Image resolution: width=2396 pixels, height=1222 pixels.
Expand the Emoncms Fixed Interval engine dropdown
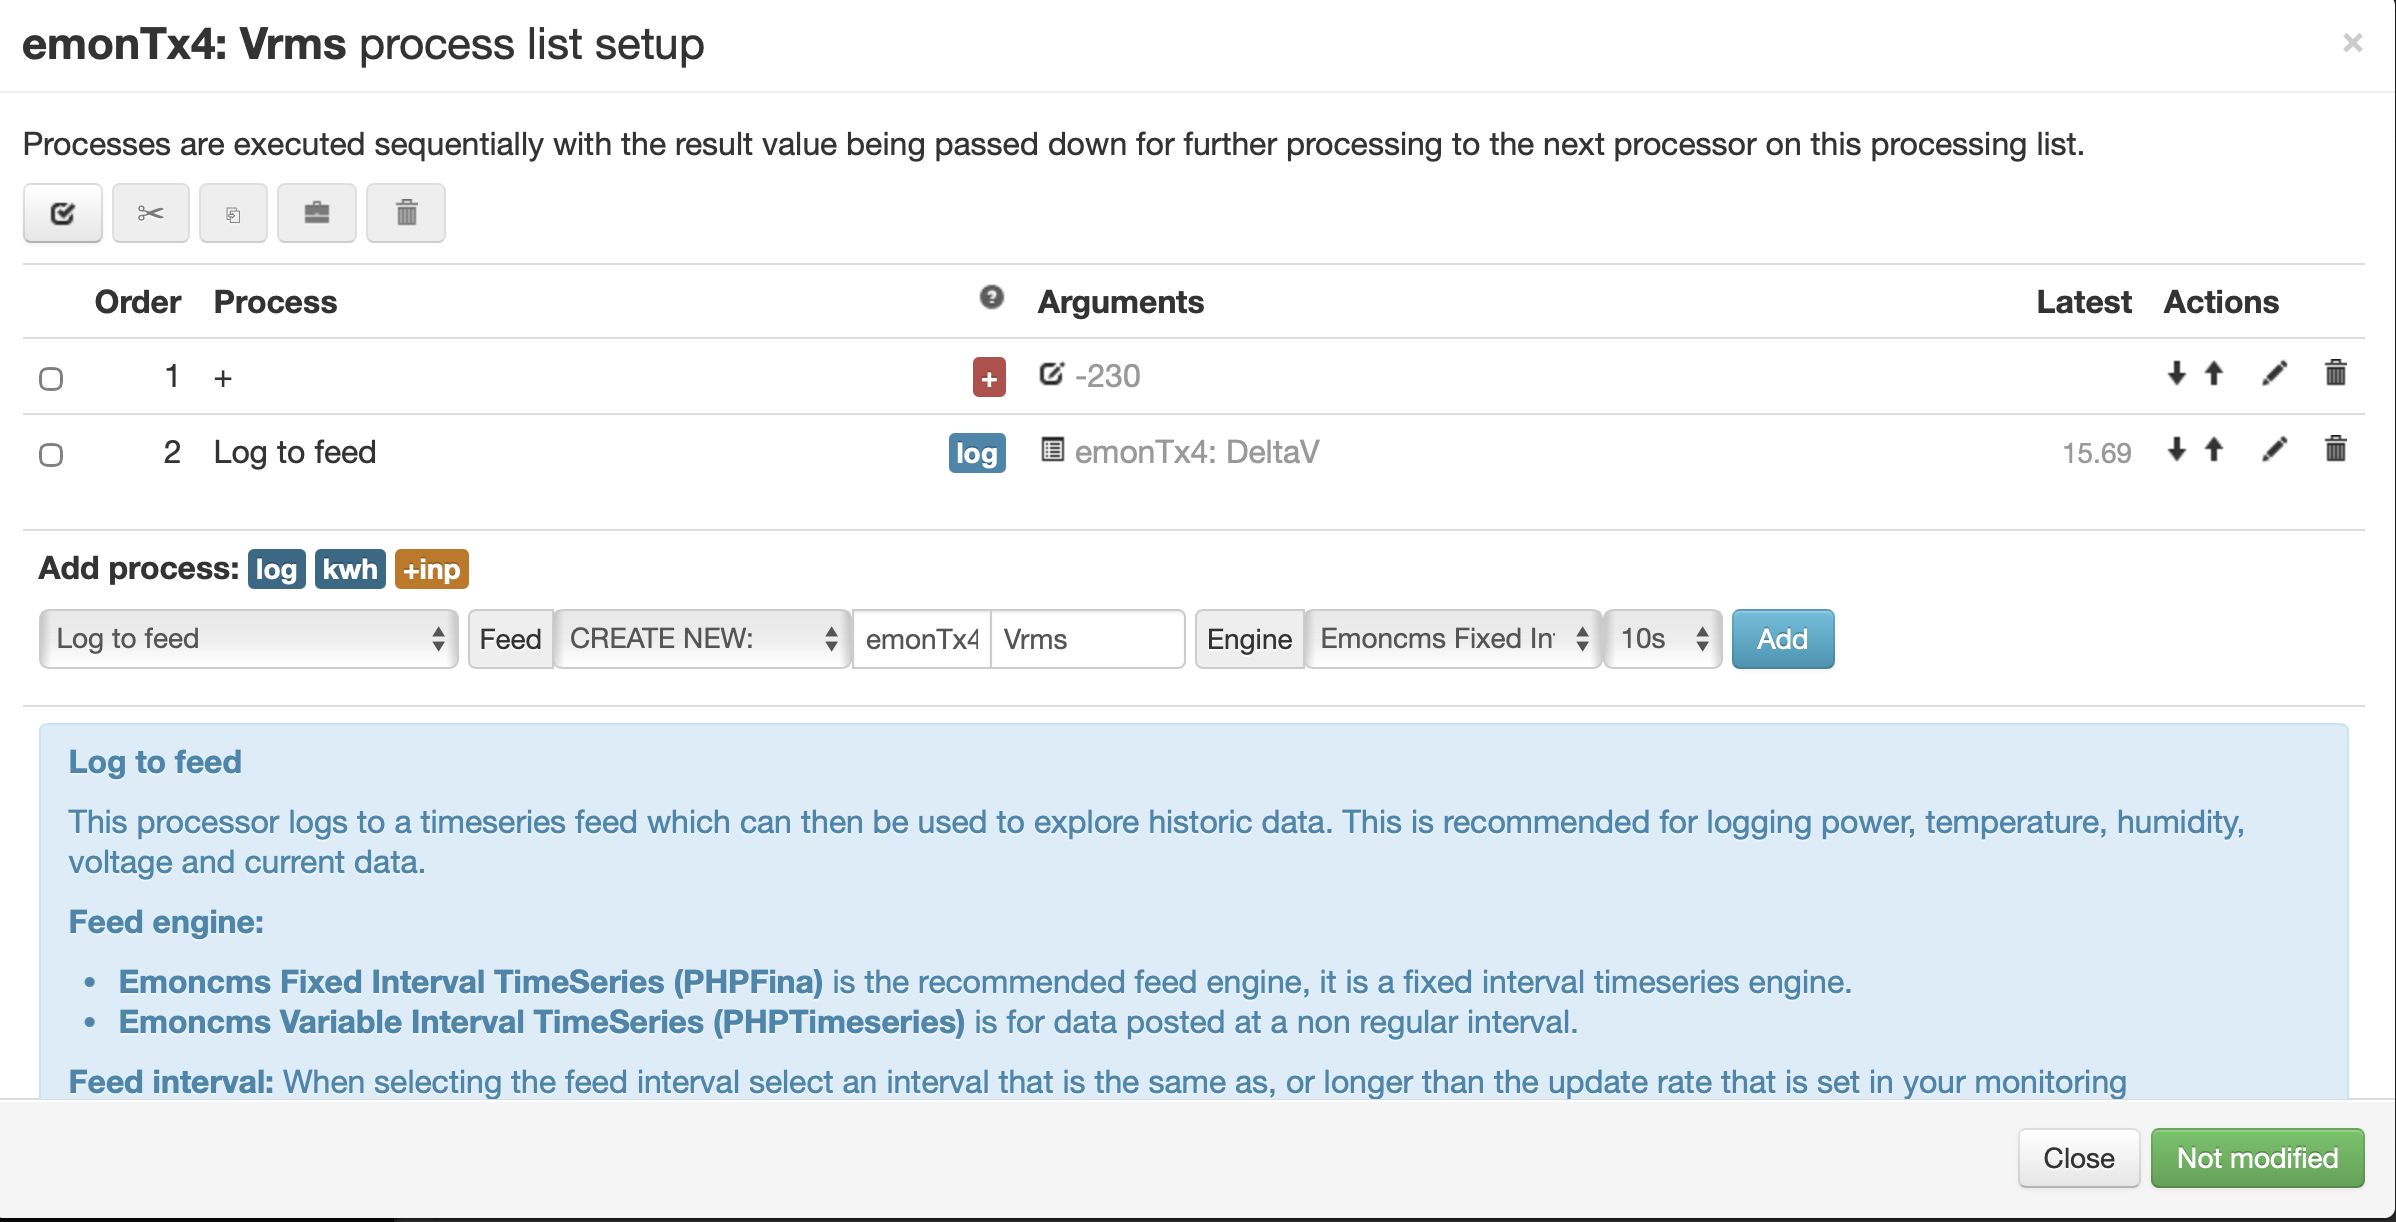pos(1453,639)
